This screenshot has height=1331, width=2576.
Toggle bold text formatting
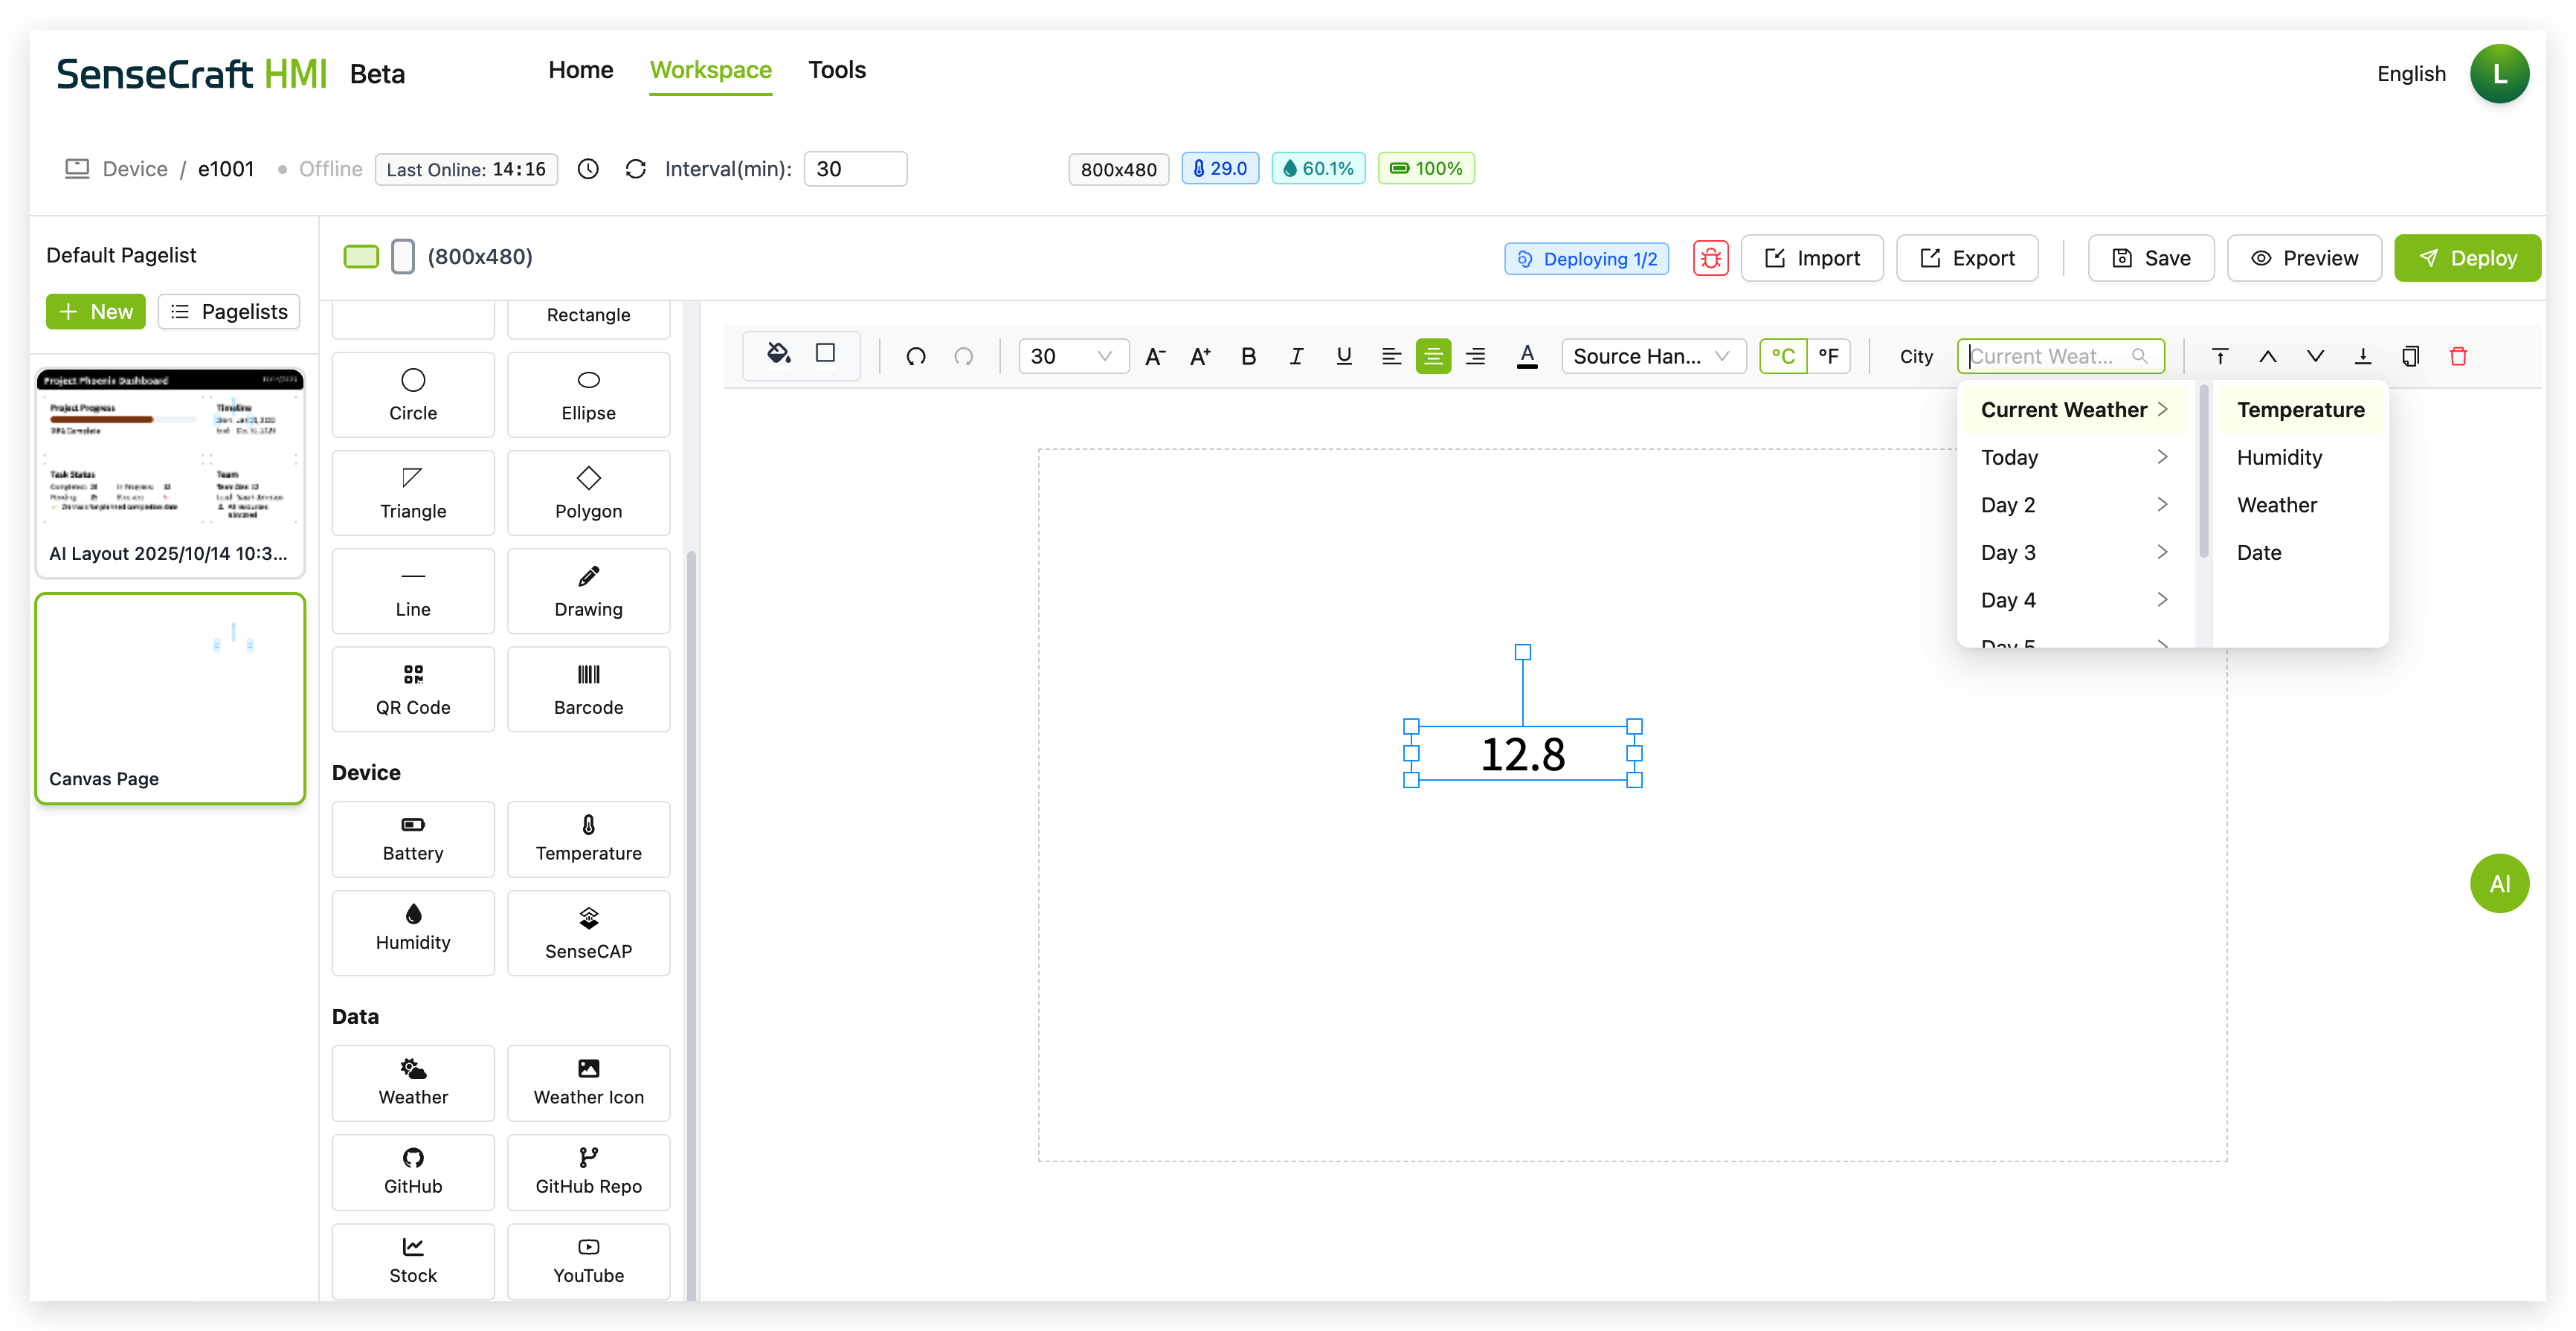pyautogui.click(x=1248, y=356)
